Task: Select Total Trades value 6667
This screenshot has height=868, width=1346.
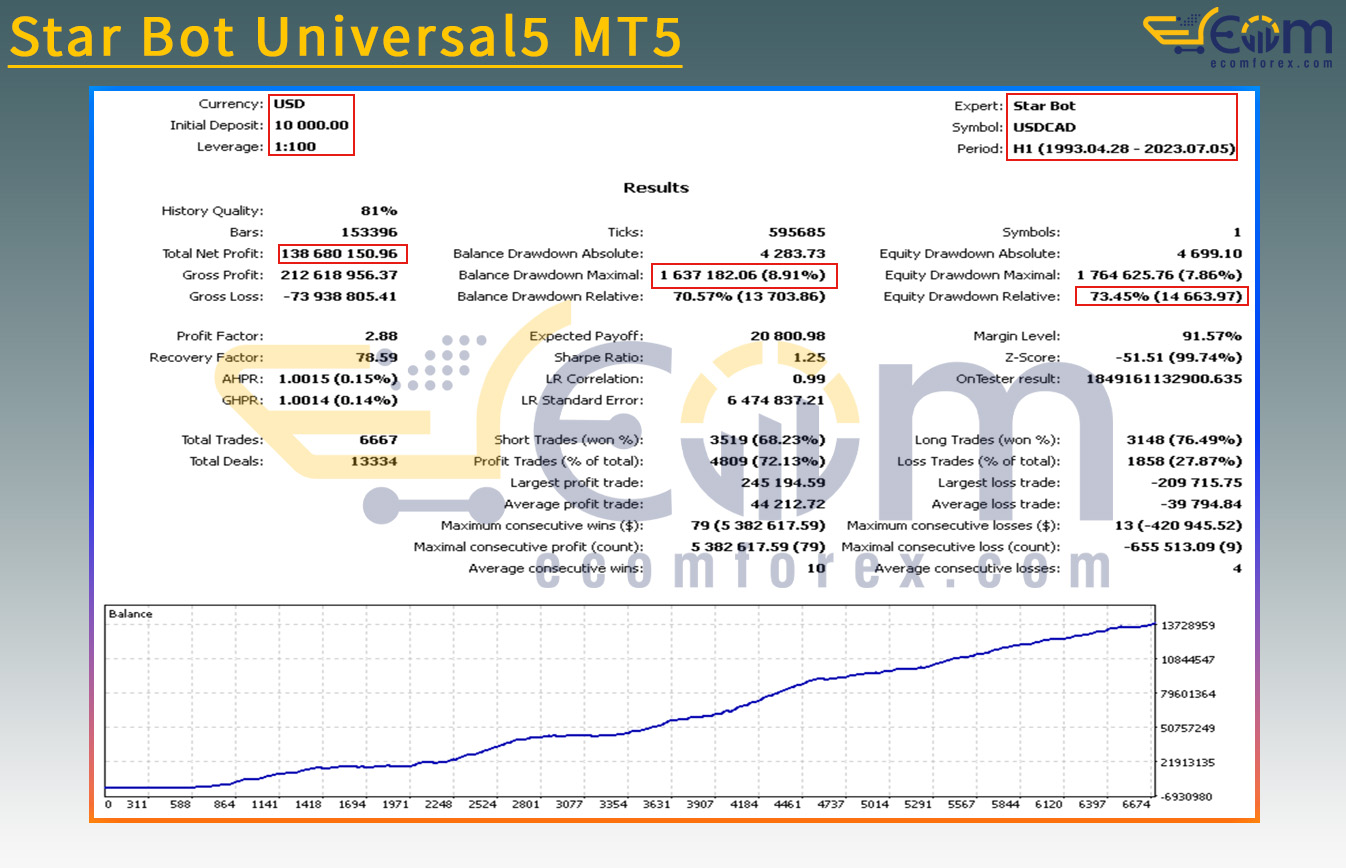Action: pyautogui.click(x=379, y=440)
